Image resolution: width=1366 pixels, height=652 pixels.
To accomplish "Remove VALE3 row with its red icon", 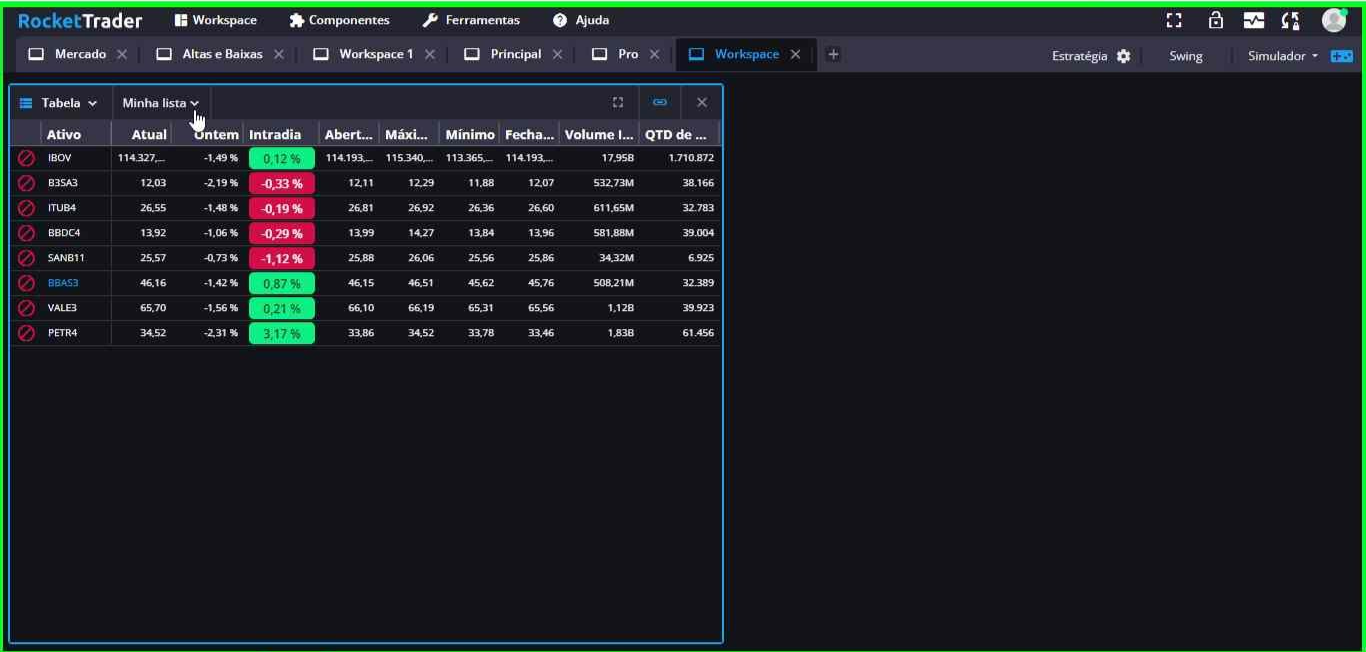I will 27,308.
